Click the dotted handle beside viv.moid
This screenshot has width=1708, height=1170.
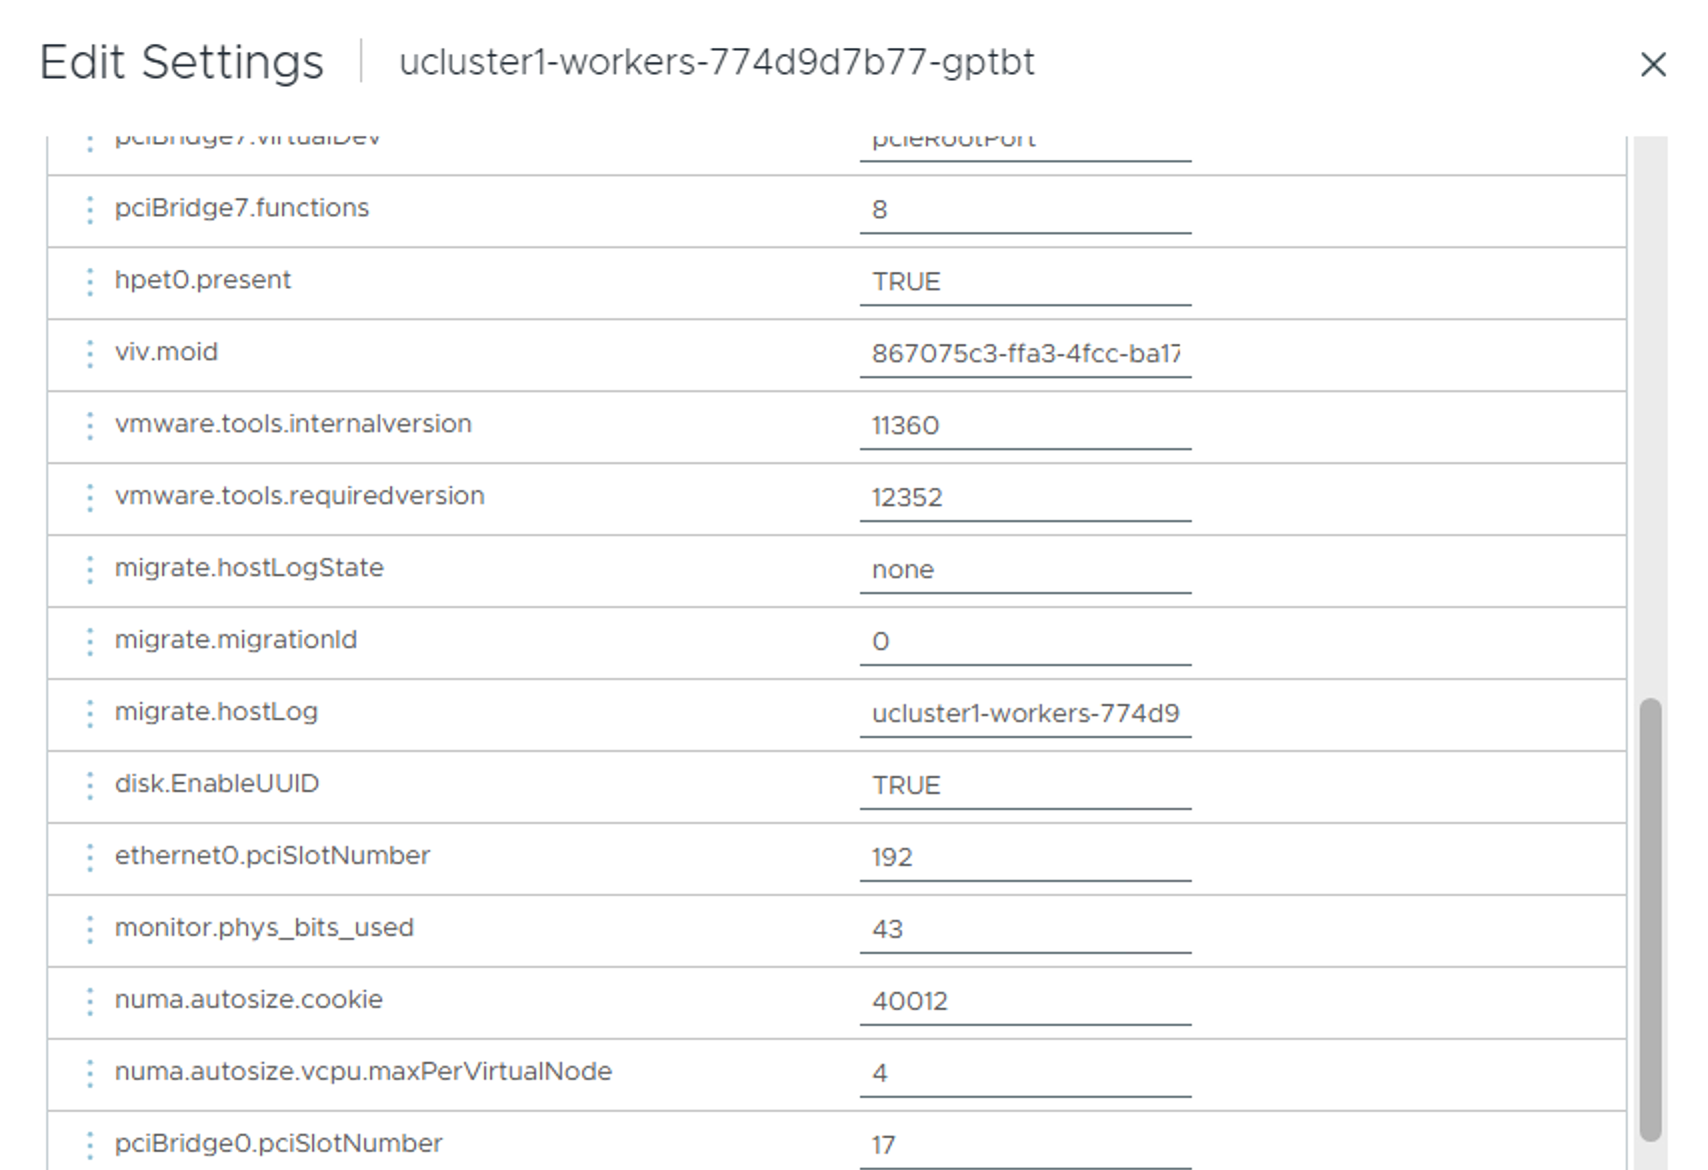(x=90, y=354)
